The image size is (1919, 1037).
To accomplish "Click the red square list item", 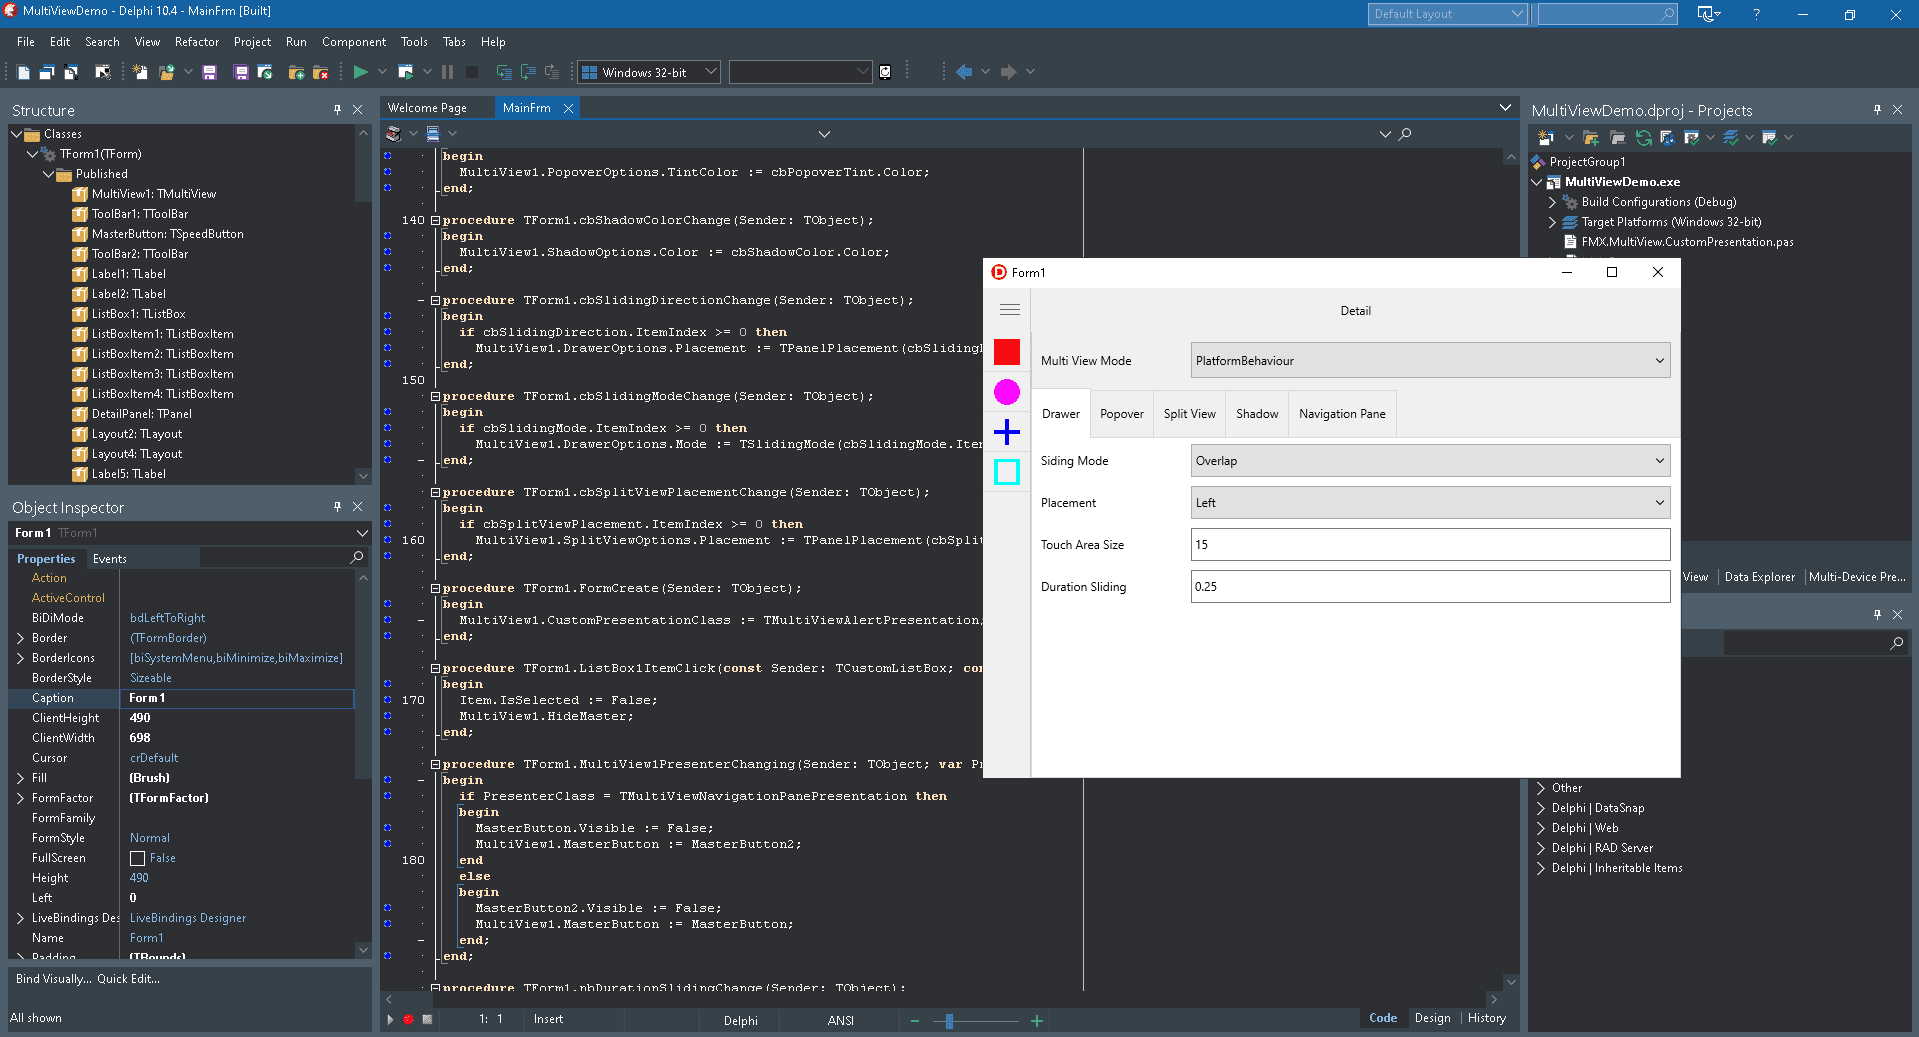I will [1007, 352].
